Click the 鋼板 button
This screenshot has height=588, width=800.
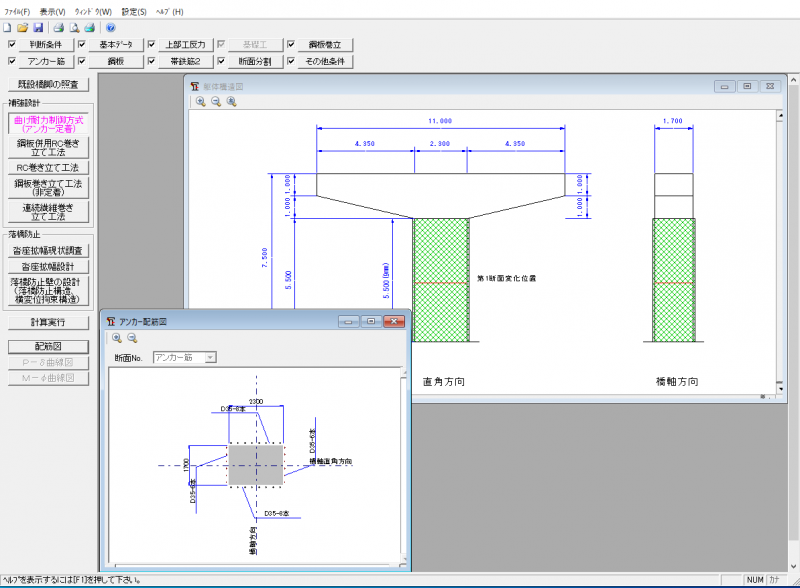point(116,61)
